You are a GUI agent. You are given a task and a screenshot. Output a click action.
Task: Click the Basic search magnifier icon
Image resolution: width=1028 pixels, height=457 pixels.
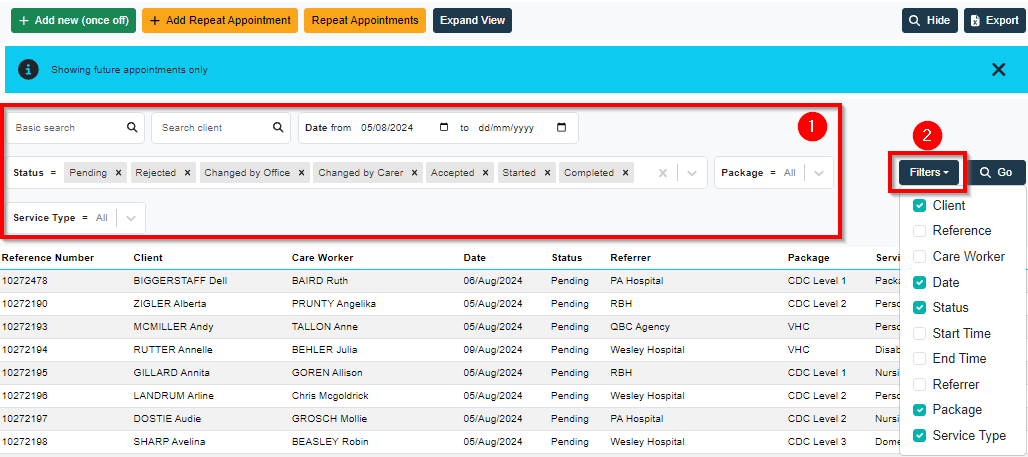pos(132,127)
